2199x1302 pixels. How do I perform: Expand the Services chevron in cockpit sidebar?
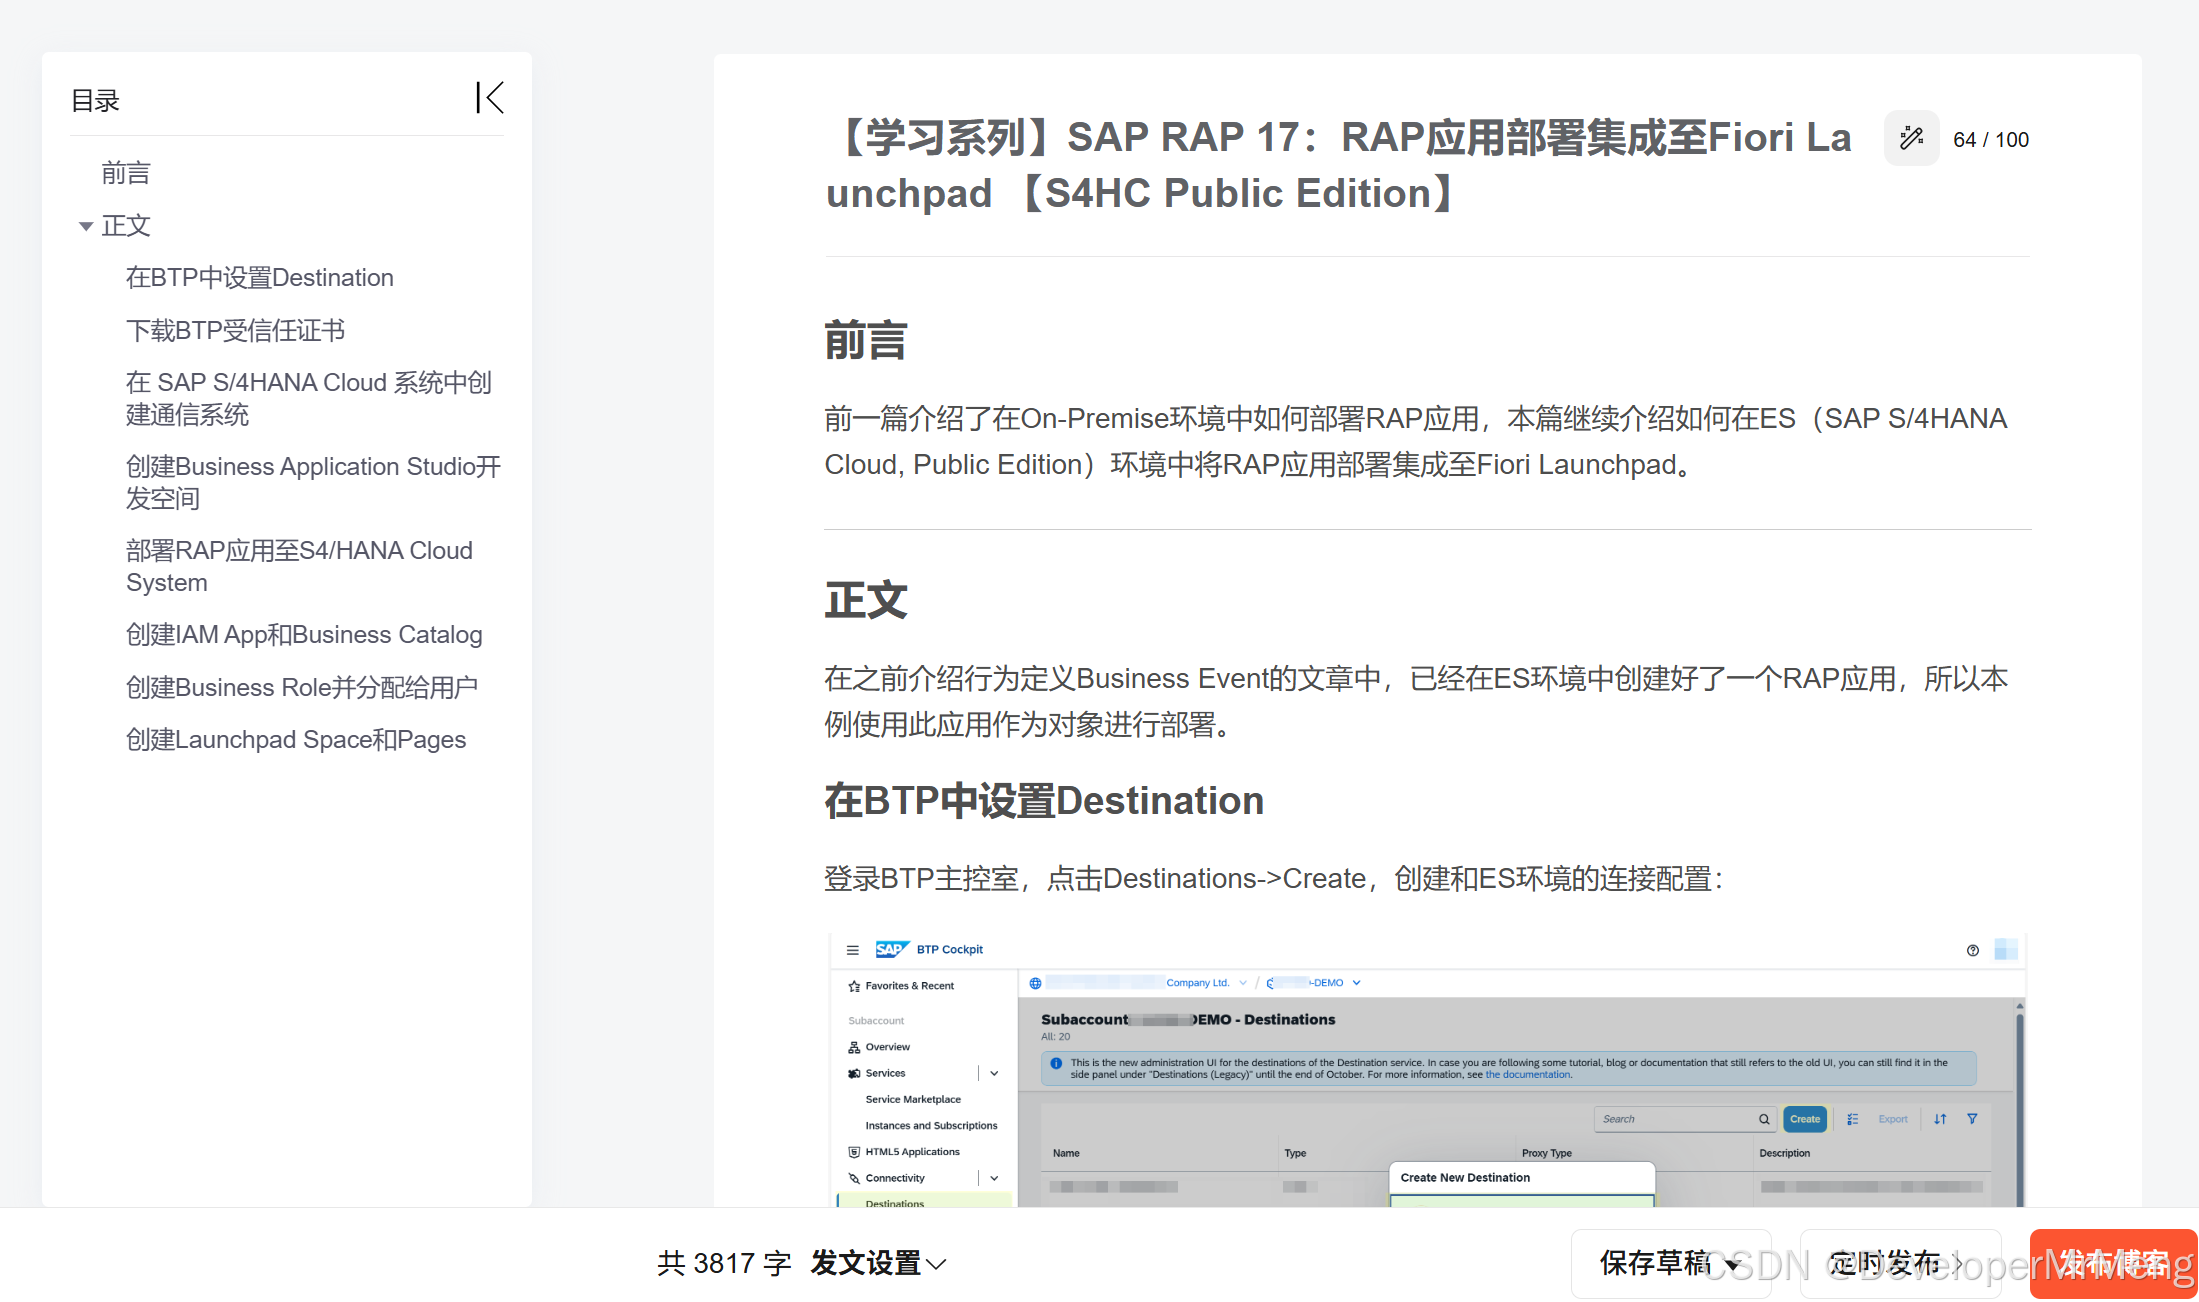[994, 1073]
